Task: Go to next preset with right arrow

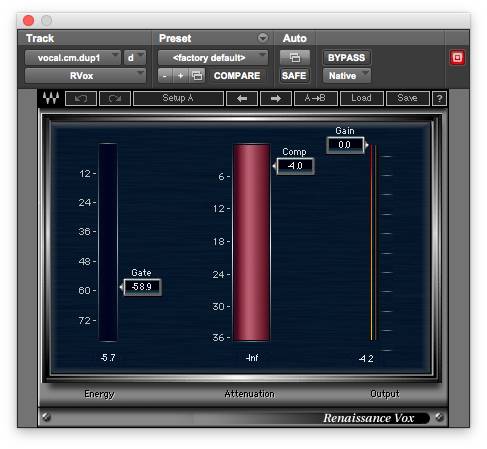Action: point(276,98)
